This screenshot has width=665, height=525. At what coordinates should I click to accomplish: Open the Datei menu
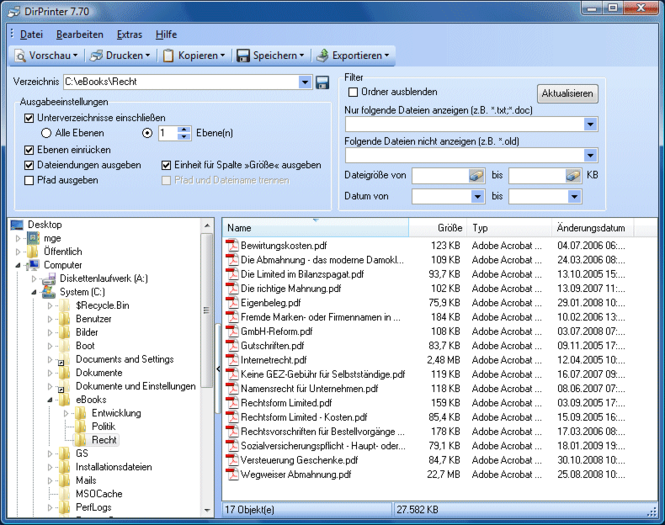[x=31, y=35]
